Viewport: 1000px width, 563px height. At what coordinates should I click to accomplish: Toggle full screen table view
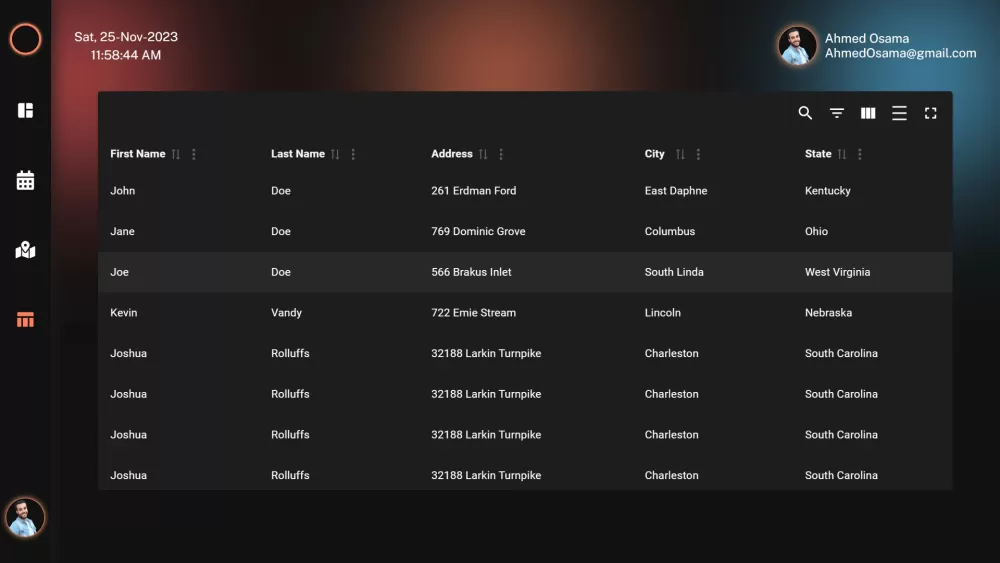coord(930,113)
